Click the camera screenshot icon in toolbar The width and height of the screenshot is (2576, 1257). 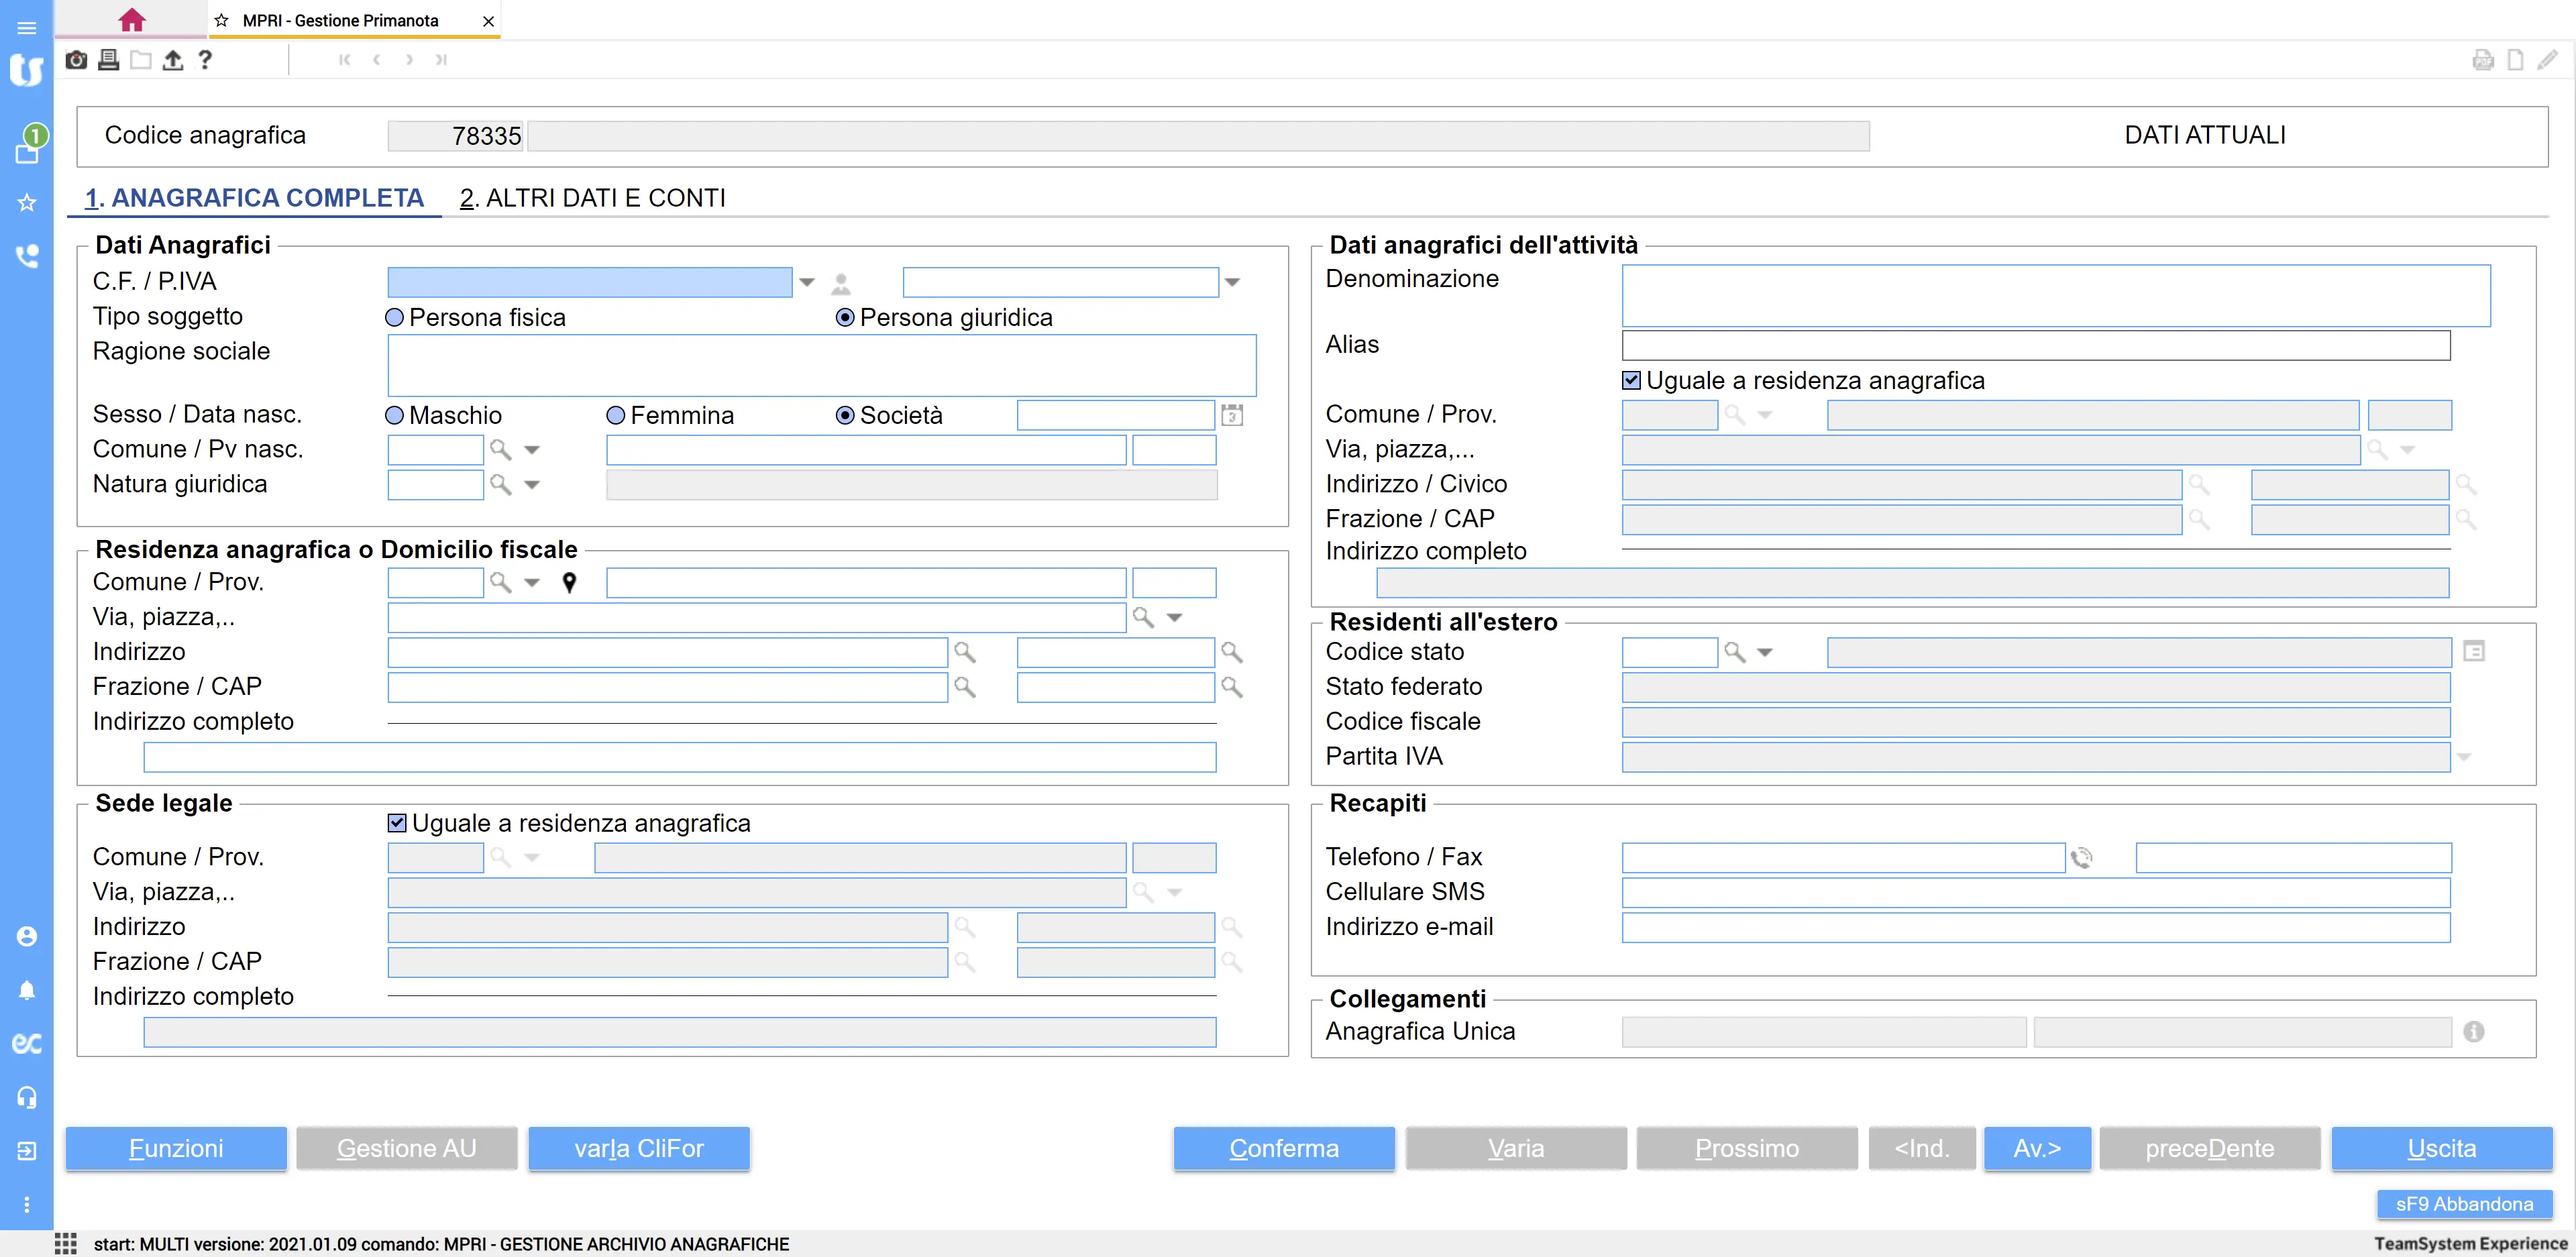(76, 60)
